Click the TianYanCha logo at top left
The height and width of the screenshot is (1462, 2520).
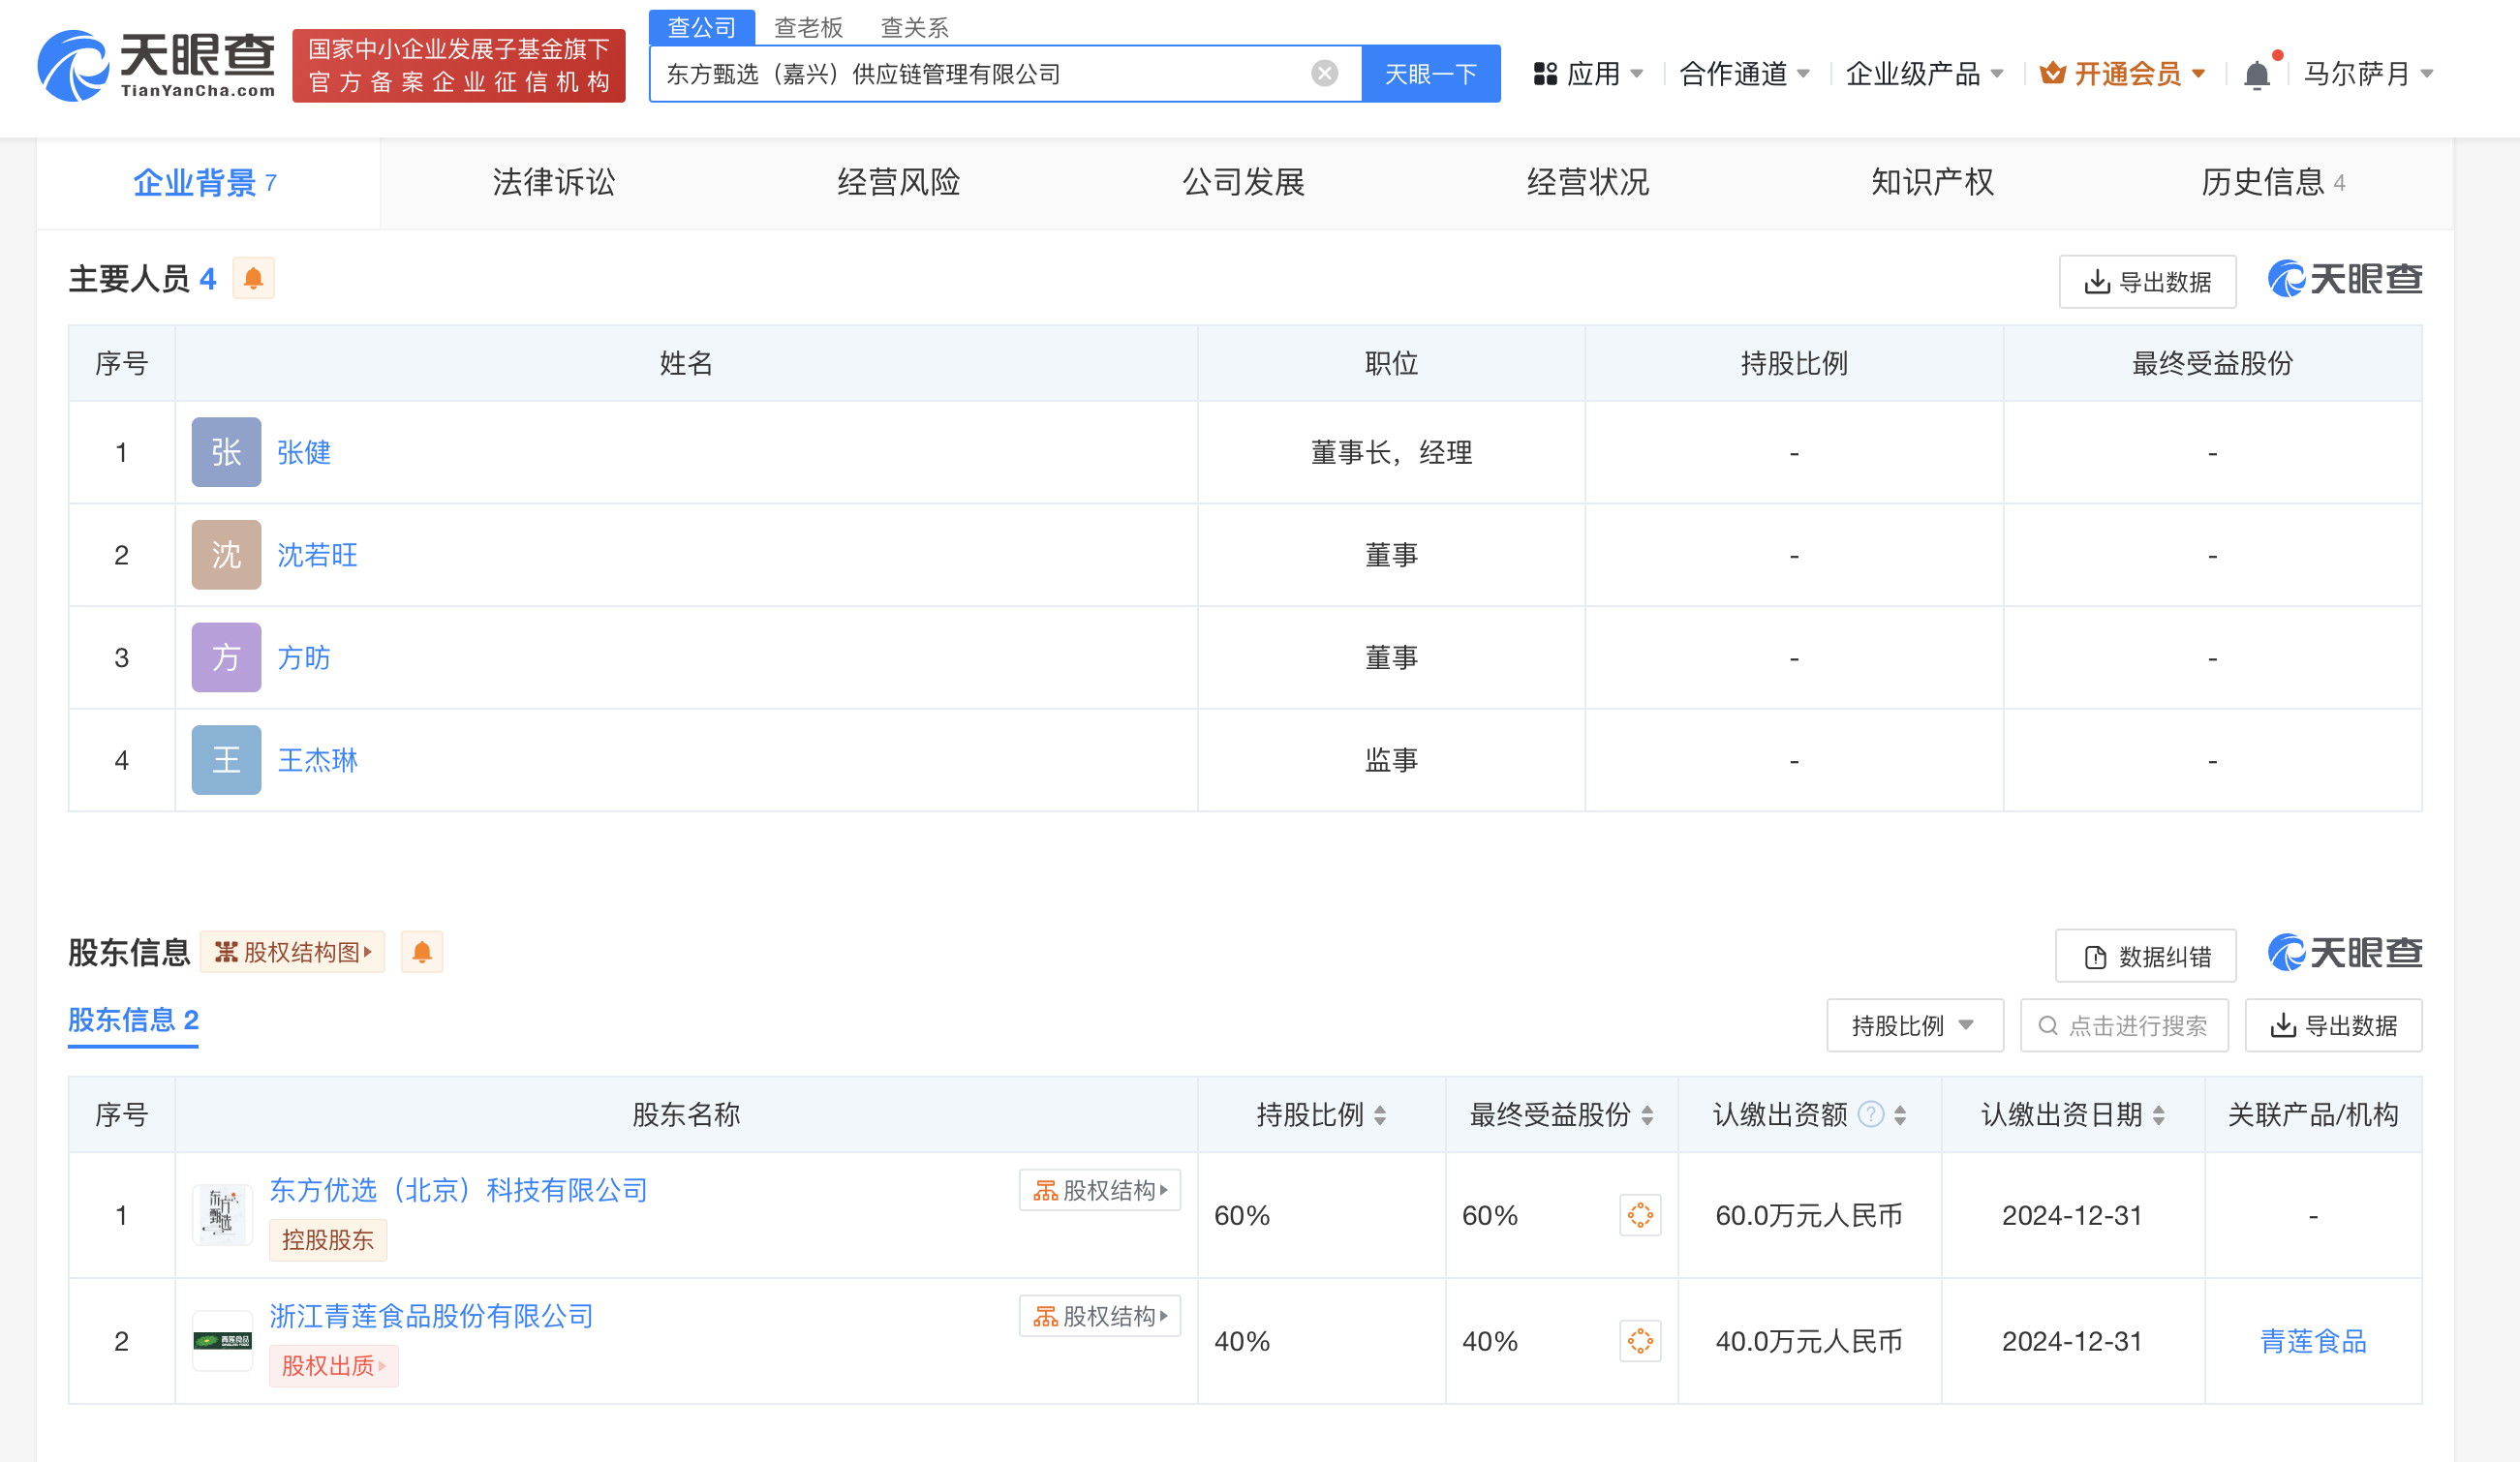(156, 65)
